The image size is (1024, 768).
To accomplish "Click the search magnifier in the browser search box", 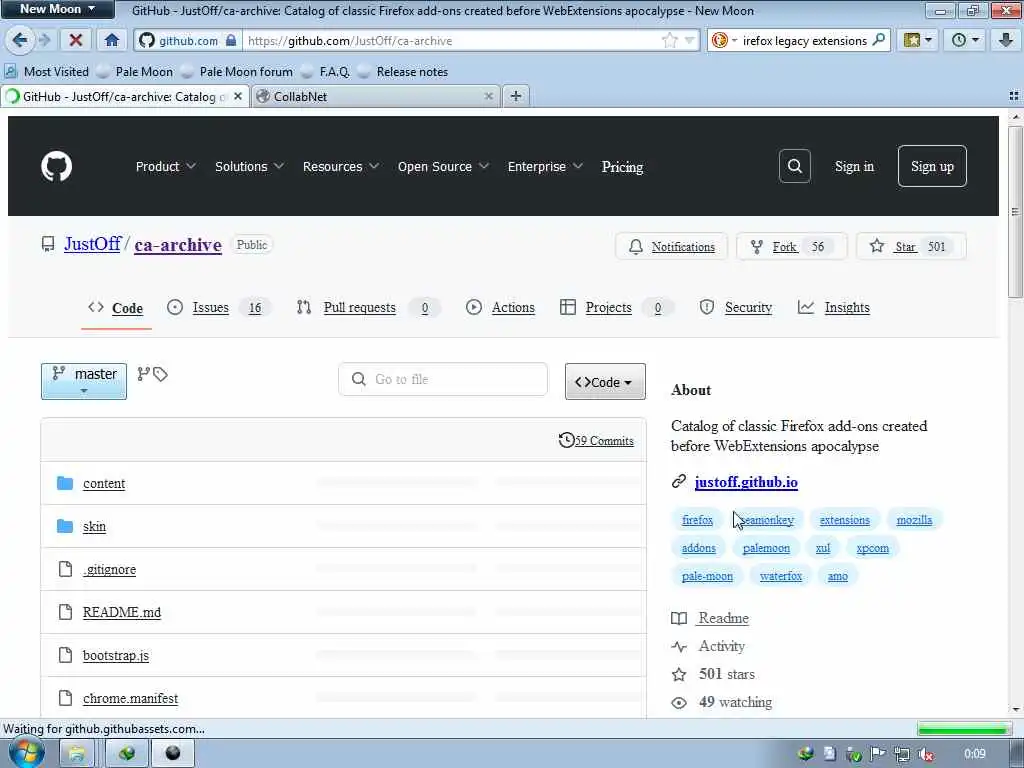I will 879,40.
